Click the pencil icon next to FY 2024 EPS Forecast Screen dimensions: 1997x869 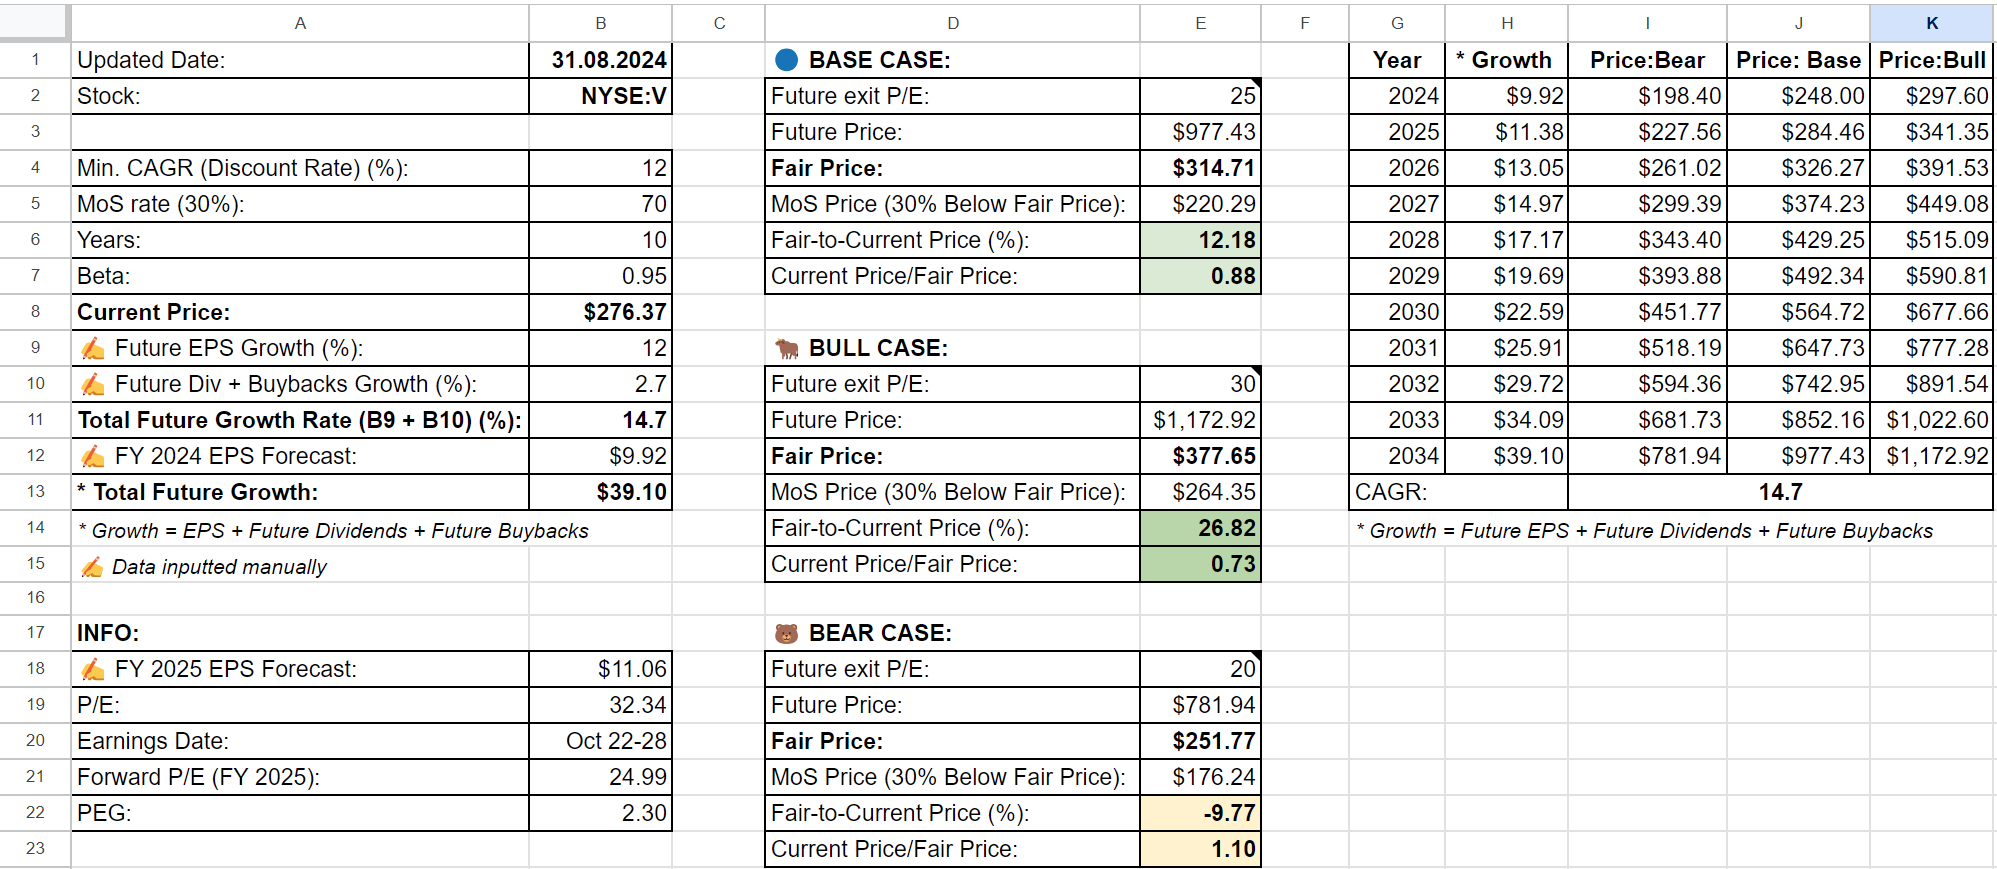click(92, 456)
